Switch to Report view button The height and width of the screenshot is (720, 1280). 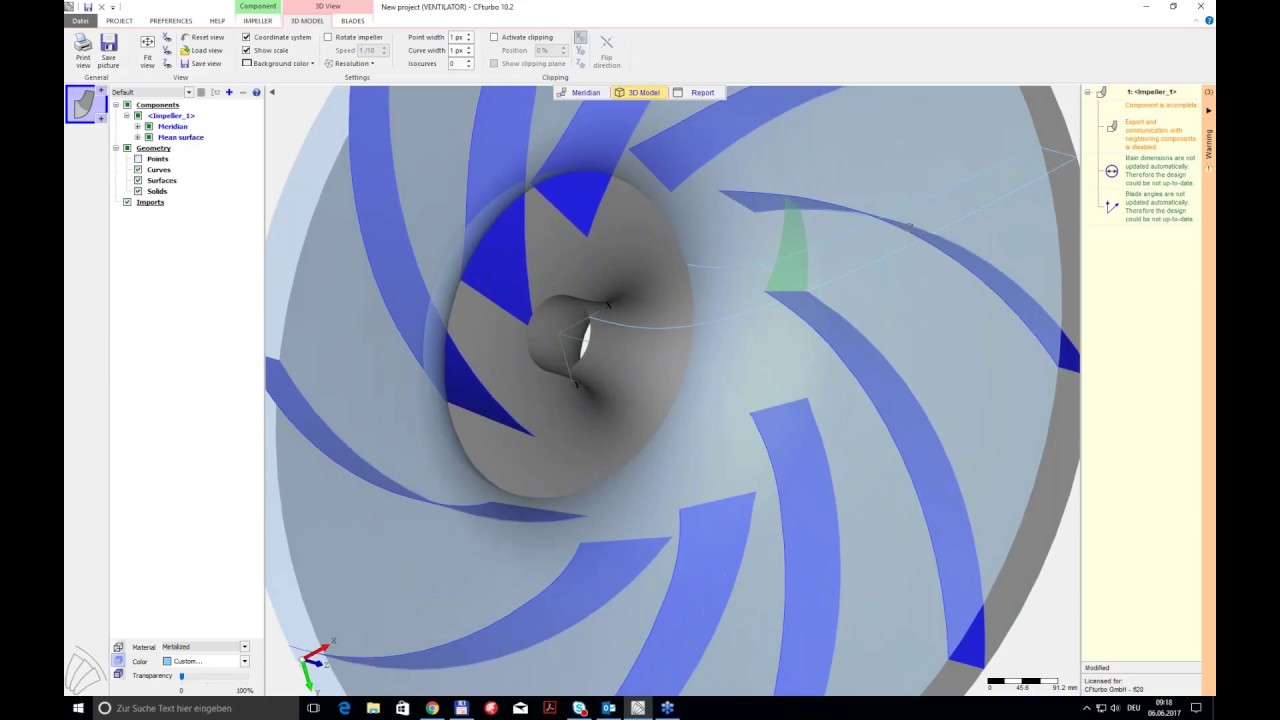[x=696, y=92]
